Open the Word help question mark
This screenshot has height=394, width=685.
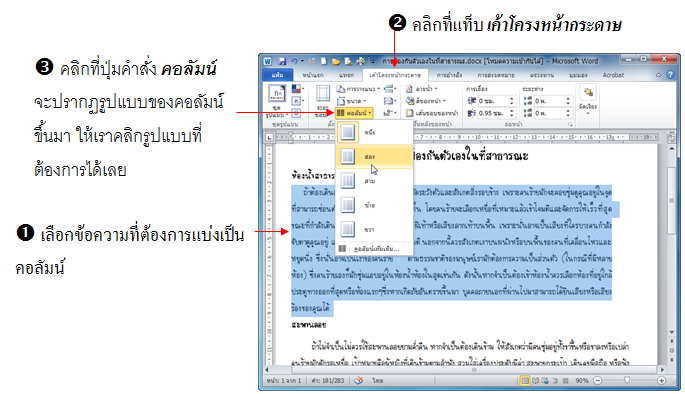pos(670,75)
